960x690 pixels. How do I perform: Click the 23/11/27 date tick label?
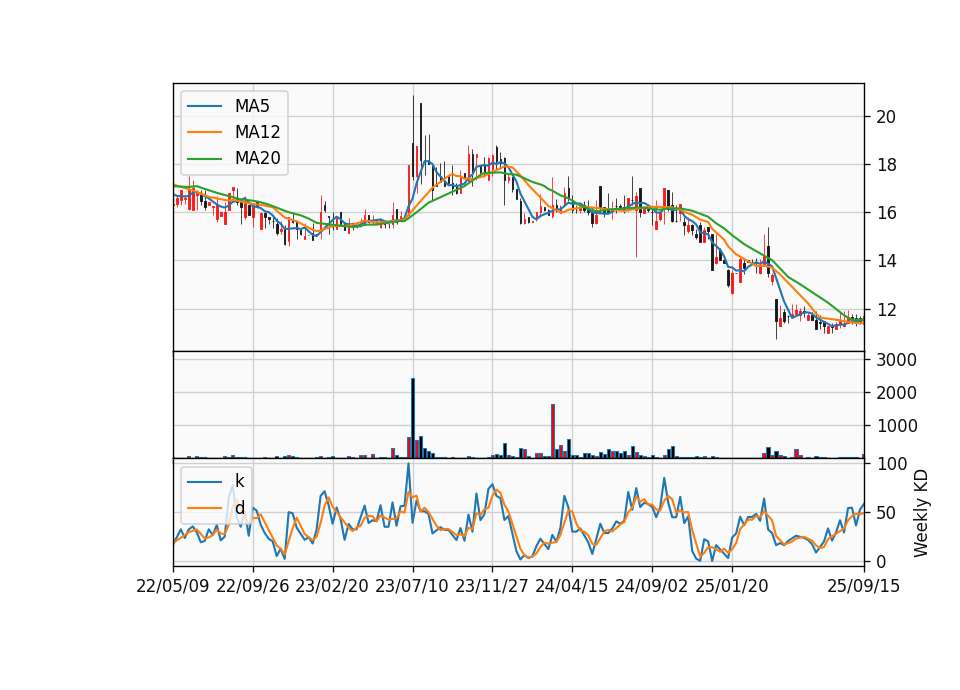(x=492, y=586)
